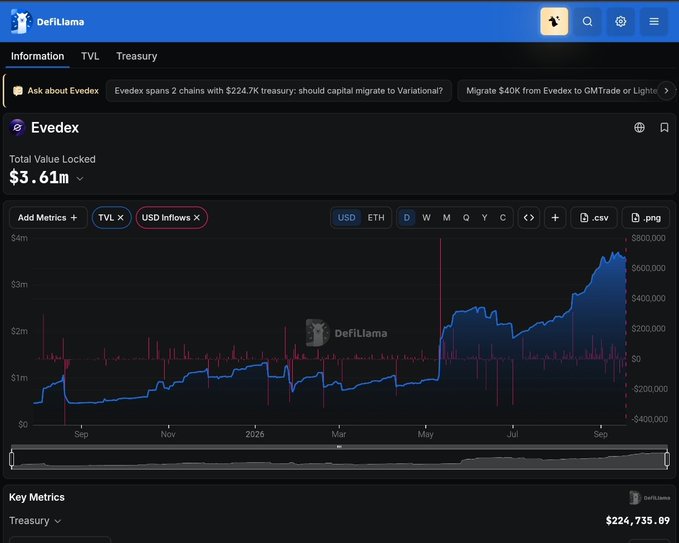The width and height of the screenshot is (679, 543).
Task: Switch to the TVL tab
Action: click(90, 56)
